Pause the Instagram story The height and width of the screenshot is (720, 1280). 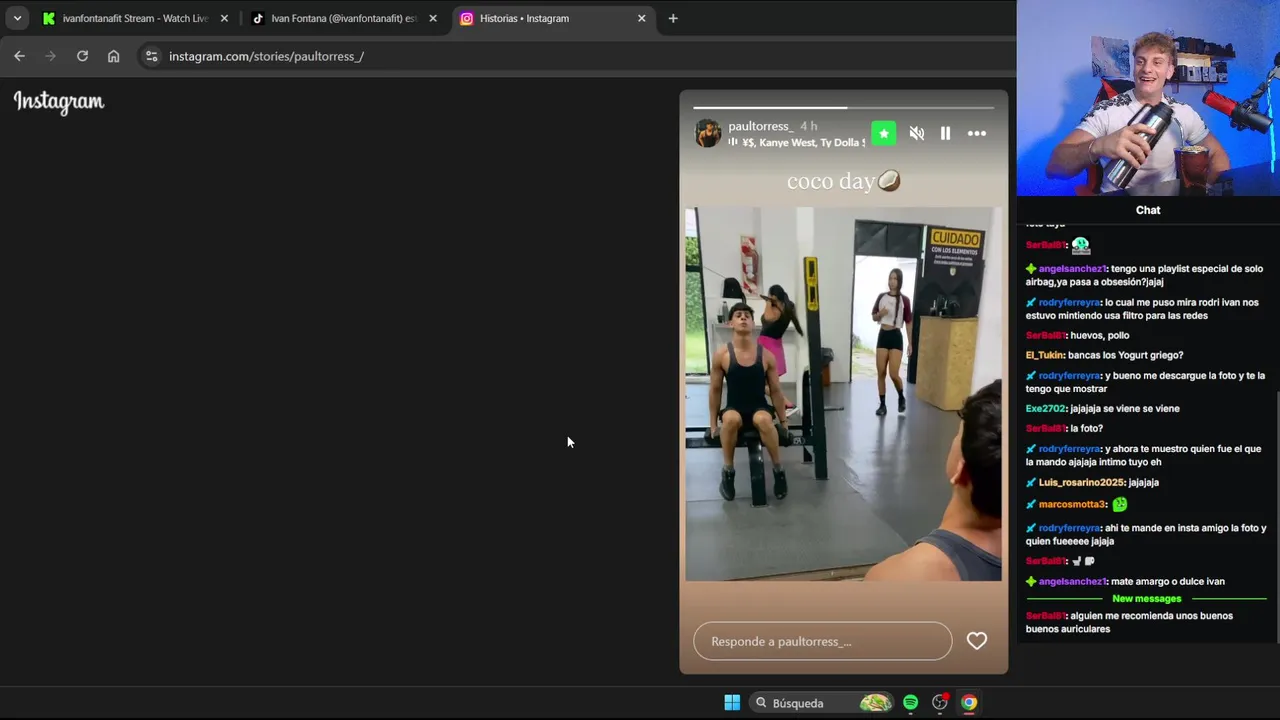pos(945,133)
